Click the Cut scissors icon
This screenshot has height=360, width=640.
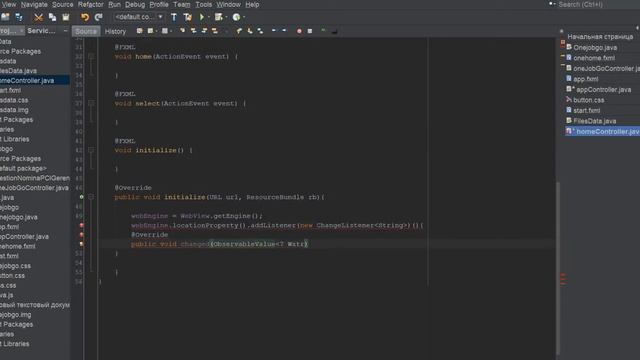point(38,17)
